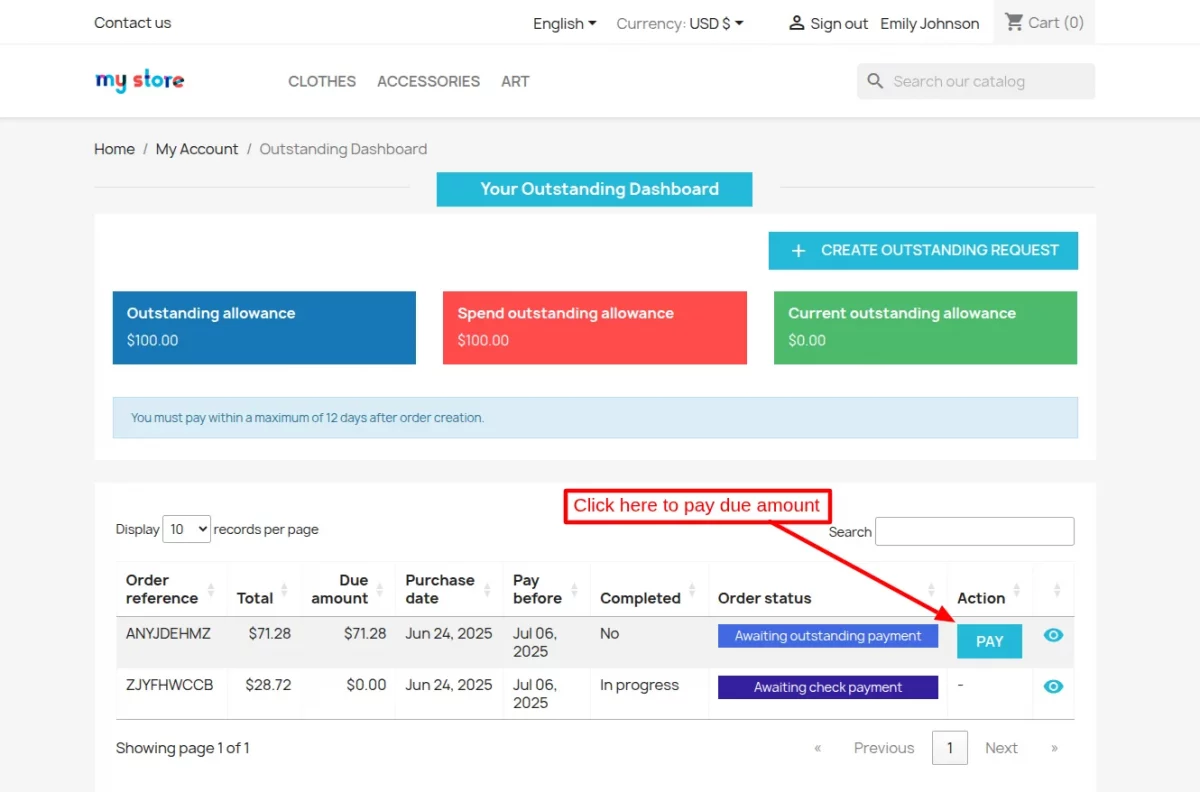The width and height of the screenshot is (1200, 792).
Task: Sort table by Total column
Action: [284, 589]
